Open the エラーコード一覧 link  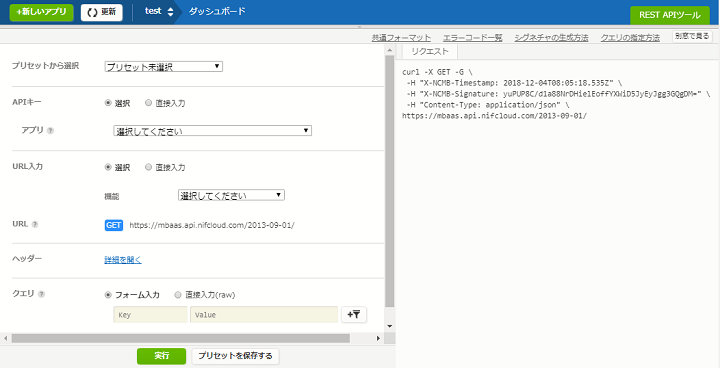click(x=472, y=38)
